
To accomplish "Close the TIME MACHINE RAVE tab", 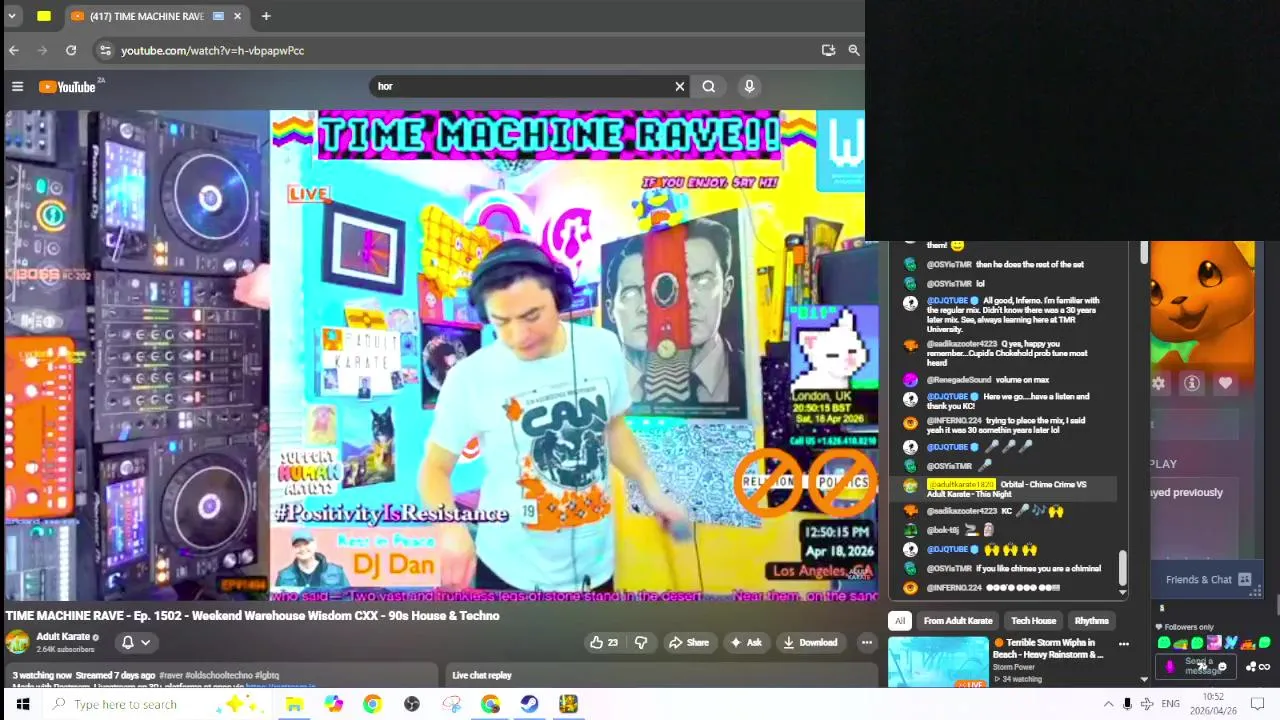I will 238,16.
